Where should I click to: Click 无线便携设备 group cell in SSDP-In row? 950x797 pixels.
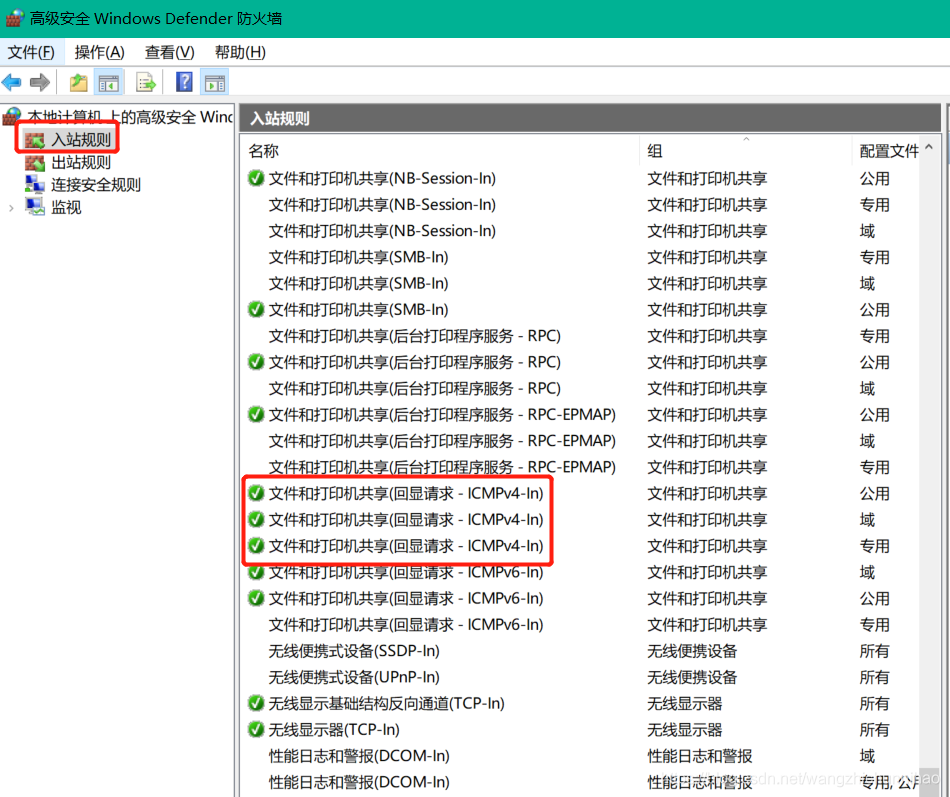[x=692, y=651]
